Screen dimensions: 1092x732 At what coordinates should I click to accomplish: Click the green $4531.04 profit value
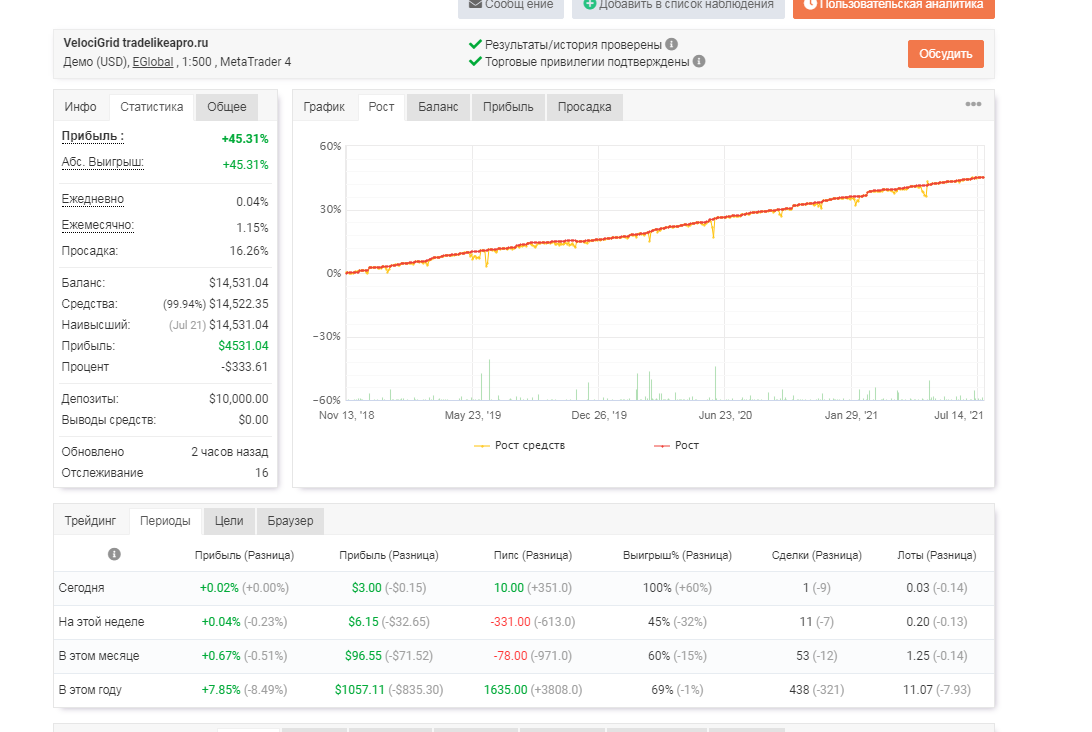(x=243, y=345)
